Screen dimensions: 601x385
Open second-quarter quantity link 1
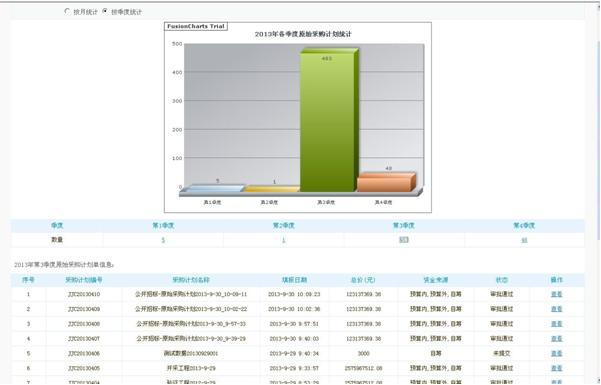pos(284,240)
